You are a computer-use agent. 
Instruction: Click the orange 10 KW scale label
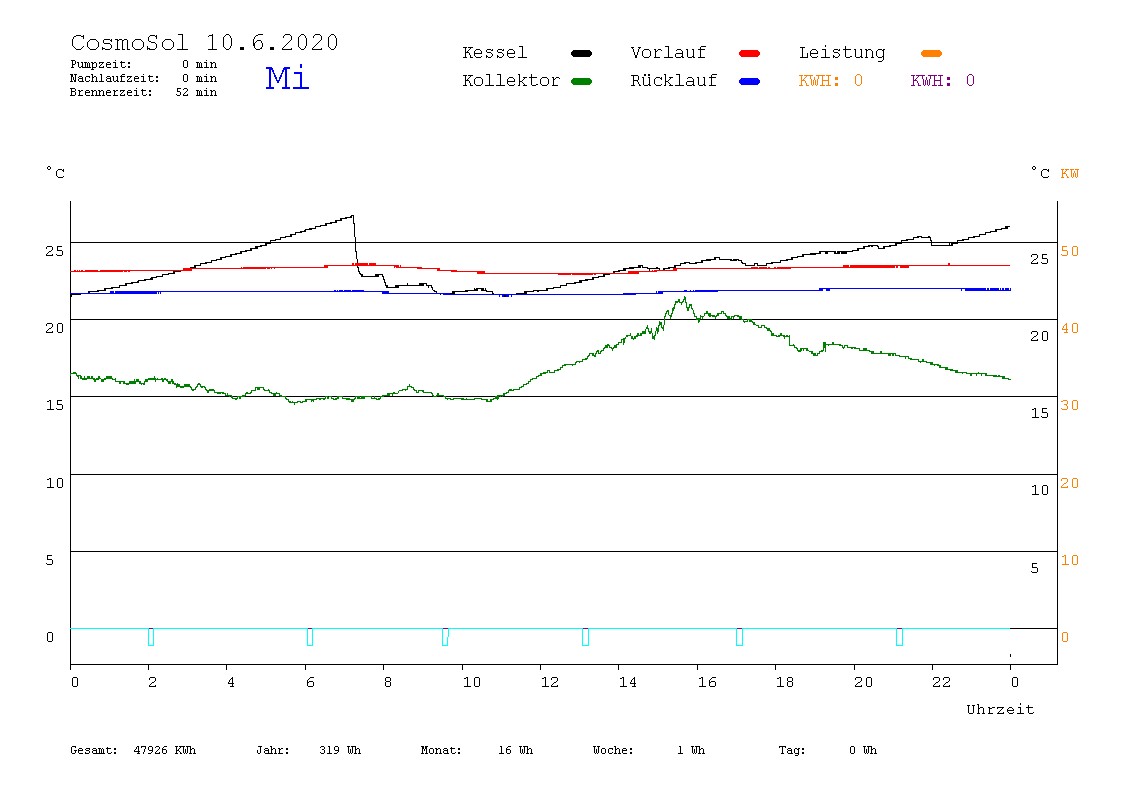pyautogui.click(x=1070, y=560)
